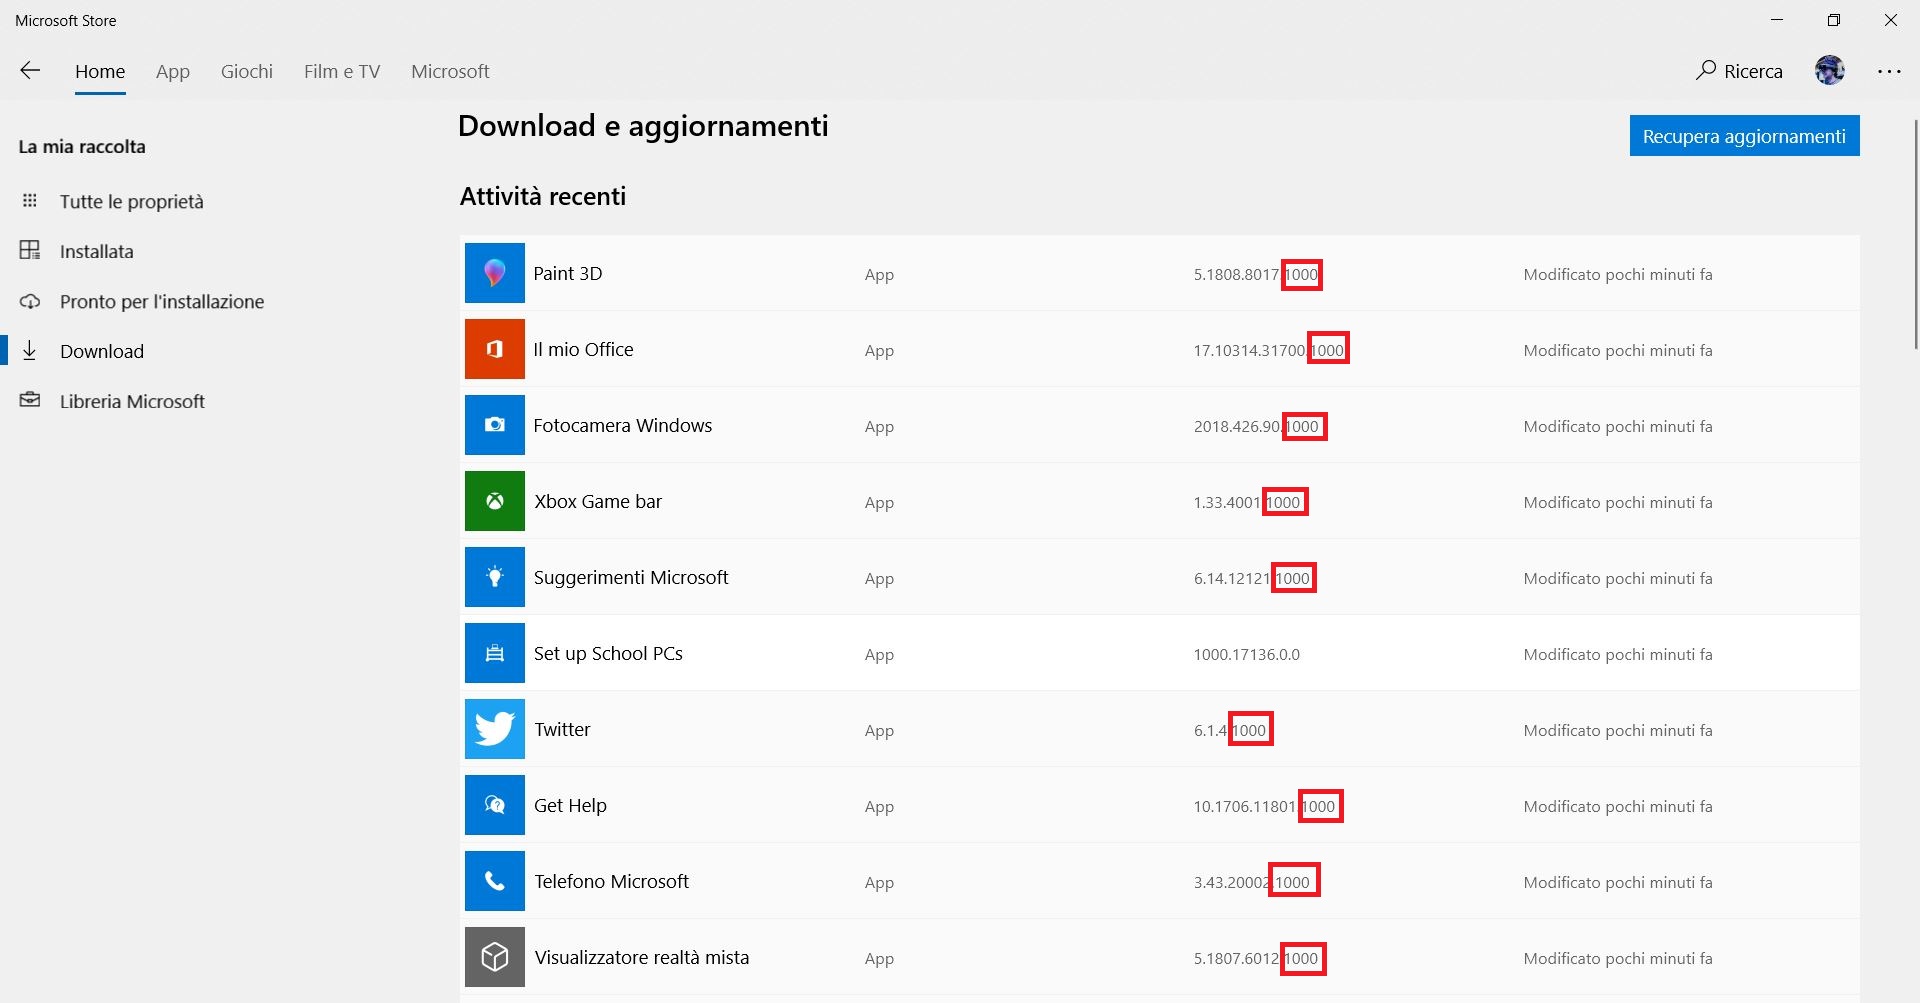Open the Film e TV tab

point(342,71)
